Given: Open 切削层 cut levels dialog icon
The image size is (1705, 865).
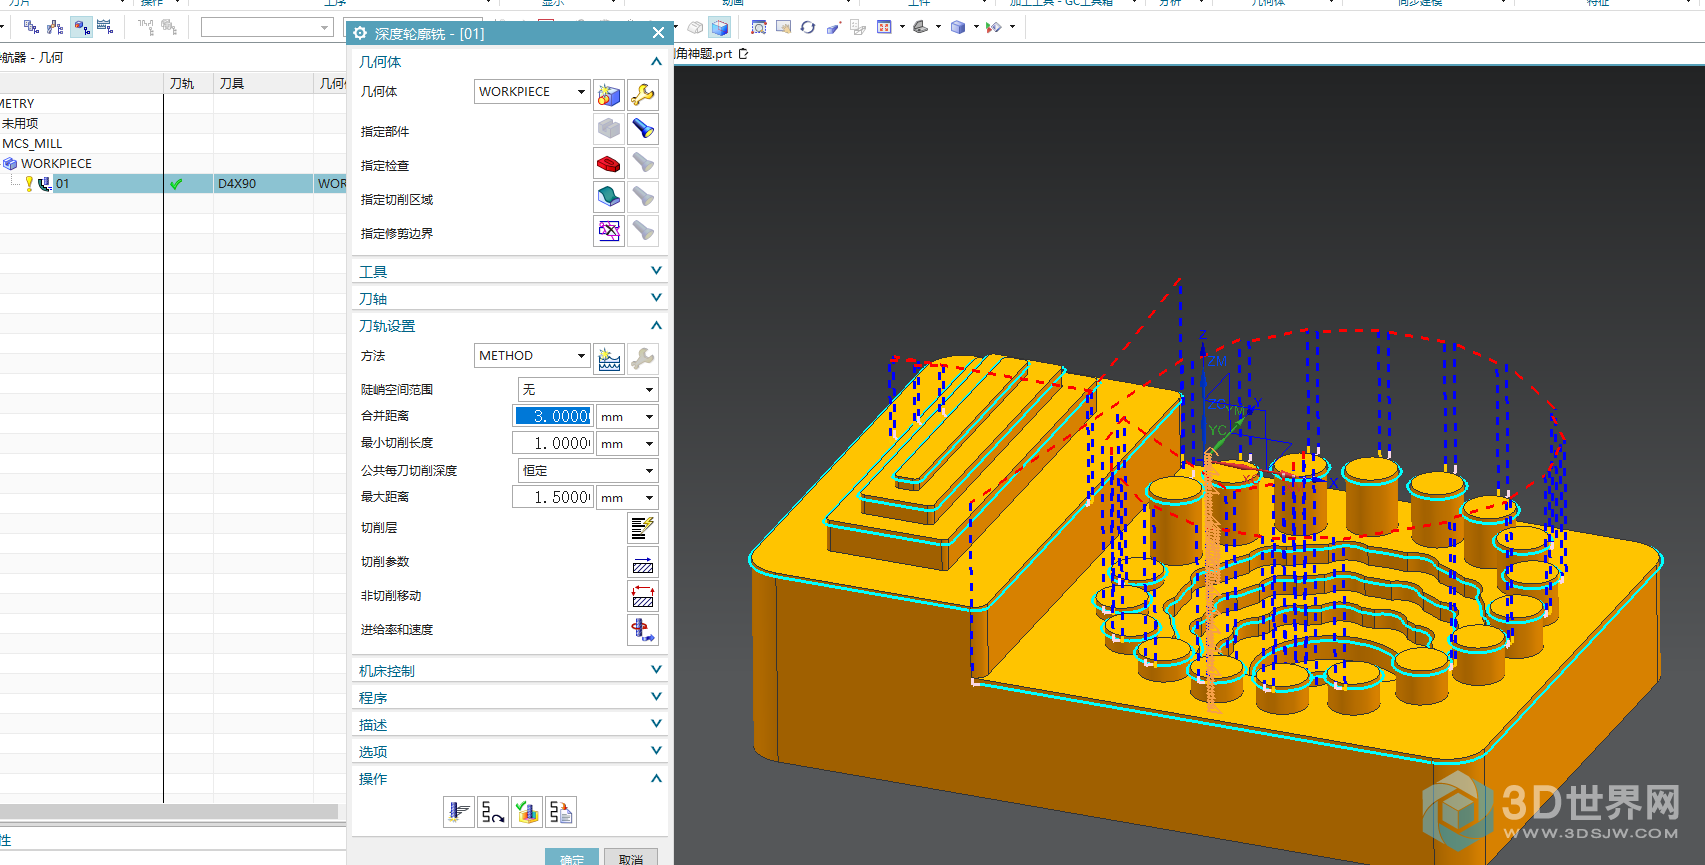Looking at the screenshot, I should pos(643,527).
